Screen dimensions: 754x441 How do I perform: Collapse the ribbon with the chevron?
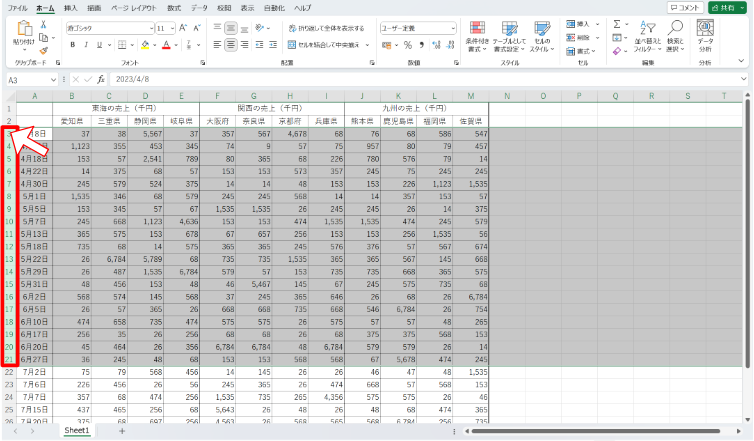741,61
